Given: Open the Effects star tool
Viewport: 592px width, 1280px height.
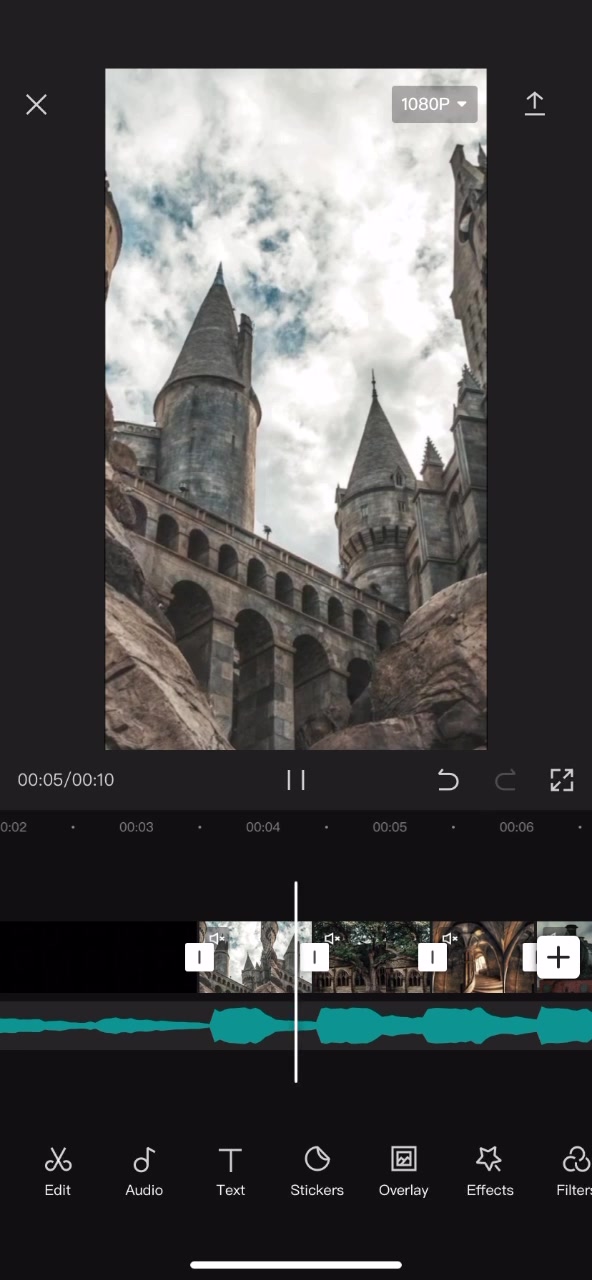Looking at the screenshot, I should 490,1171.
